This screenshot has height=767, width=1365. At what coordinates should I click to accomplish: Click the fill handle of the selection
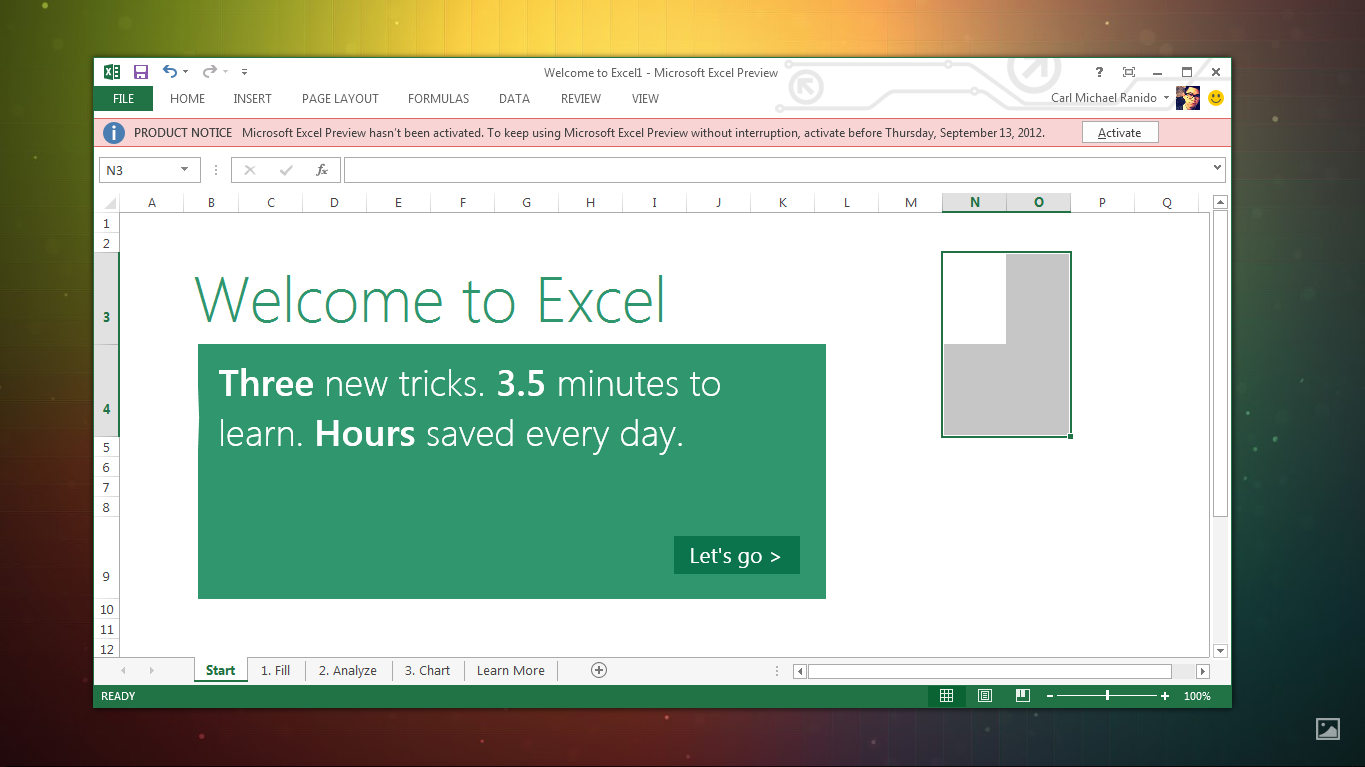(x=1071, y=437)
